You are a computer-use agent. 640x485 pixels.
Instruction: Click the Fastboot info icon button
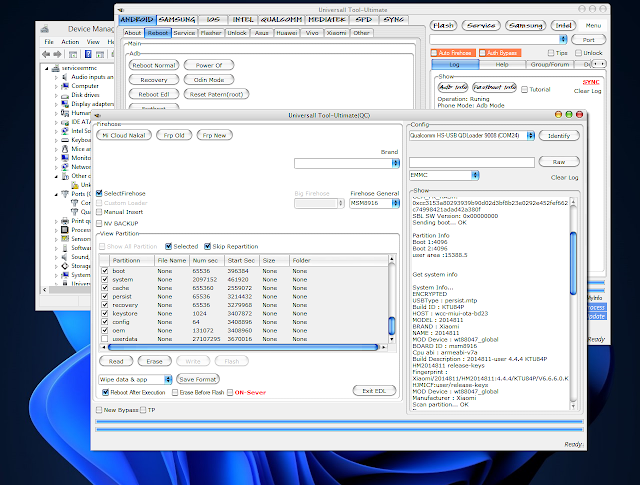[x=494, y=87]
